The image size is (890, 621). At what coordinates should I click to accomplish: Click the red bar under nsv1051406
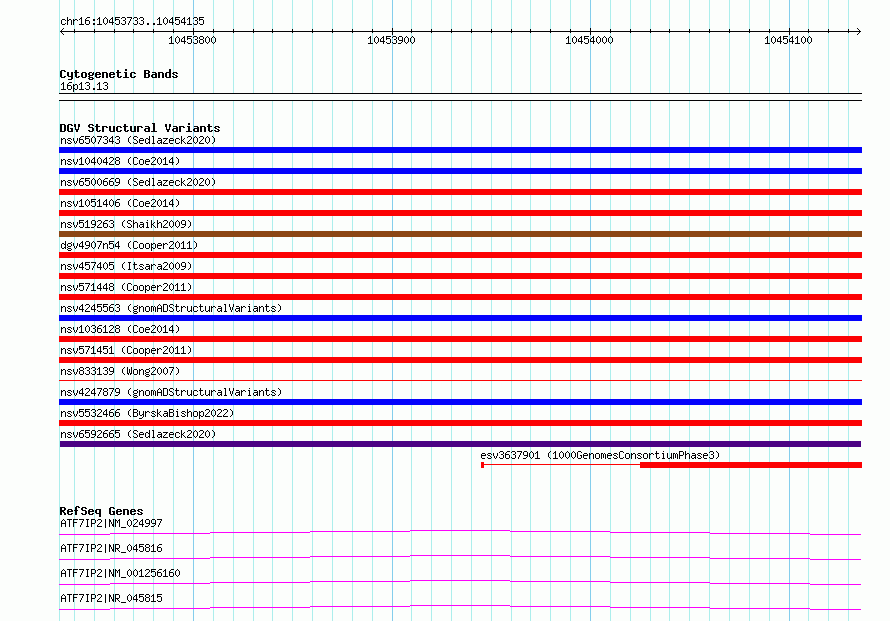(x=460, y=213)
